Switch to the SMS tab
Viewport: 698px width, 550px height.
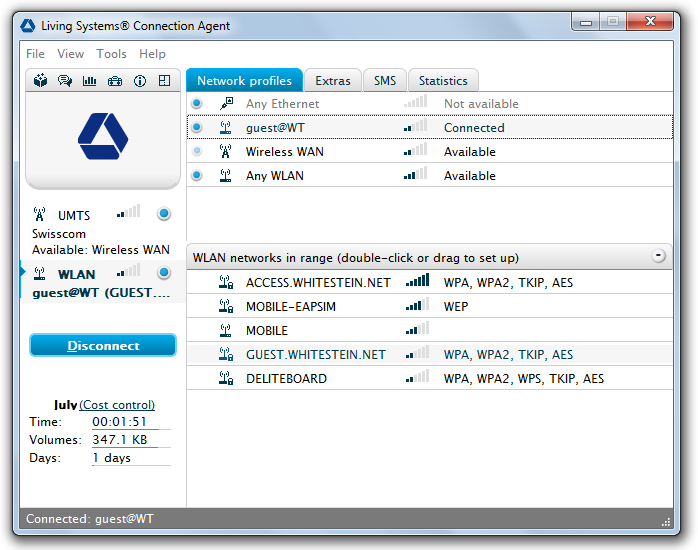tap(385, 81)
